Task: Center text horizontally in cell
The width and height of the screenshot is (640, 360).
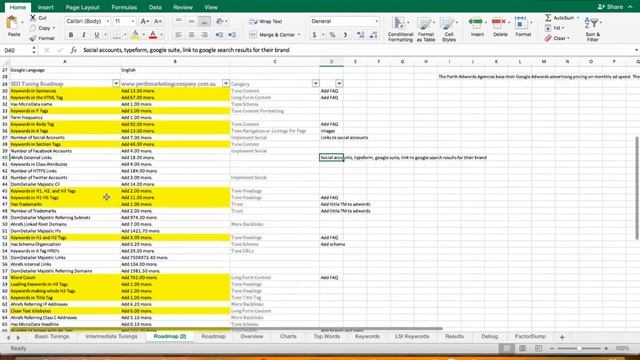Action: [x=191, y=35]
